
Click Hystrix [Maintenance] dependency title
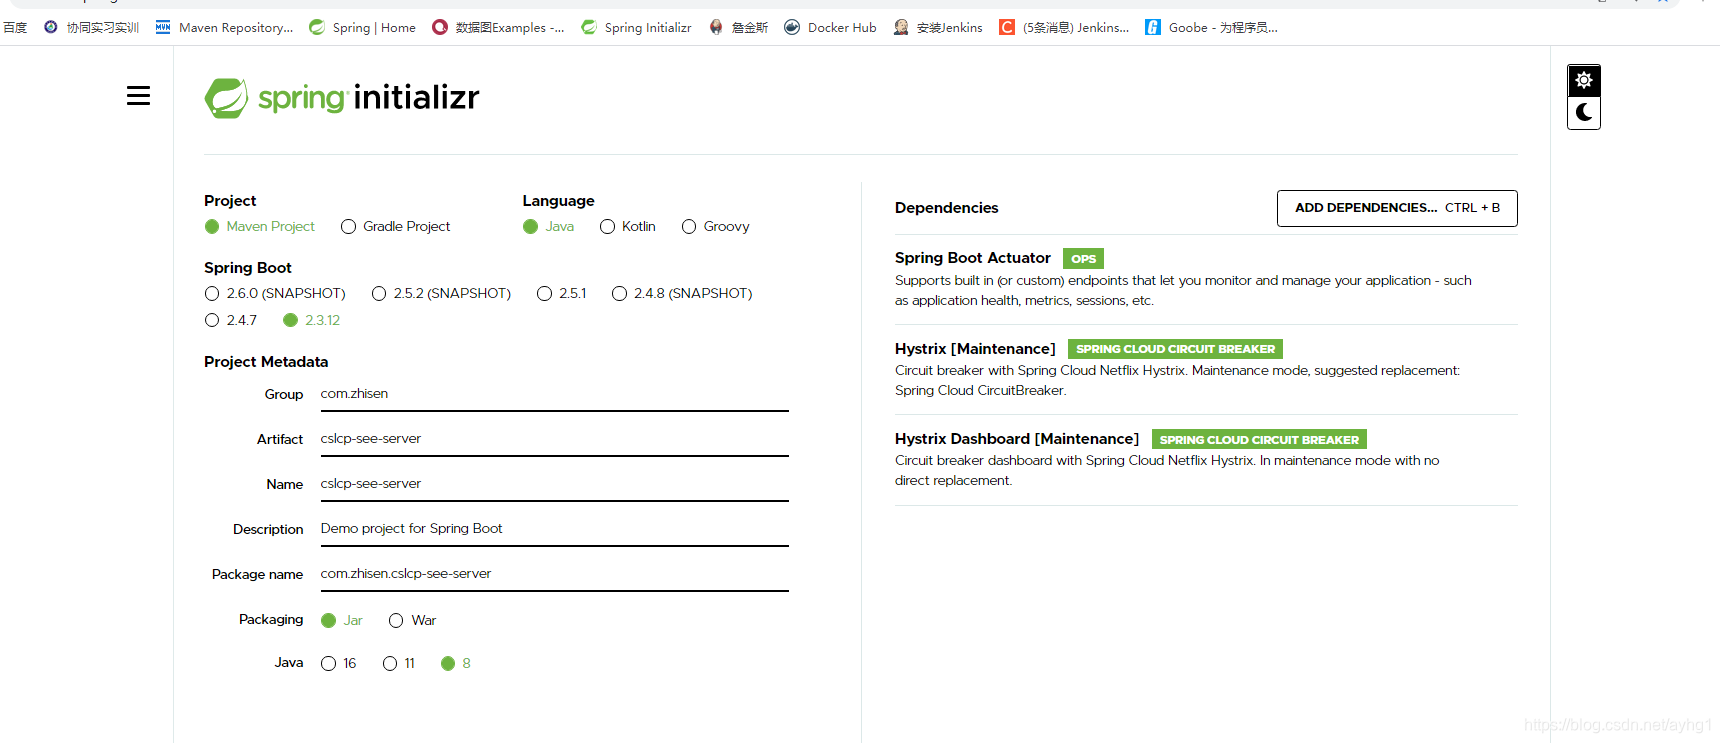(x=975, y=349)
